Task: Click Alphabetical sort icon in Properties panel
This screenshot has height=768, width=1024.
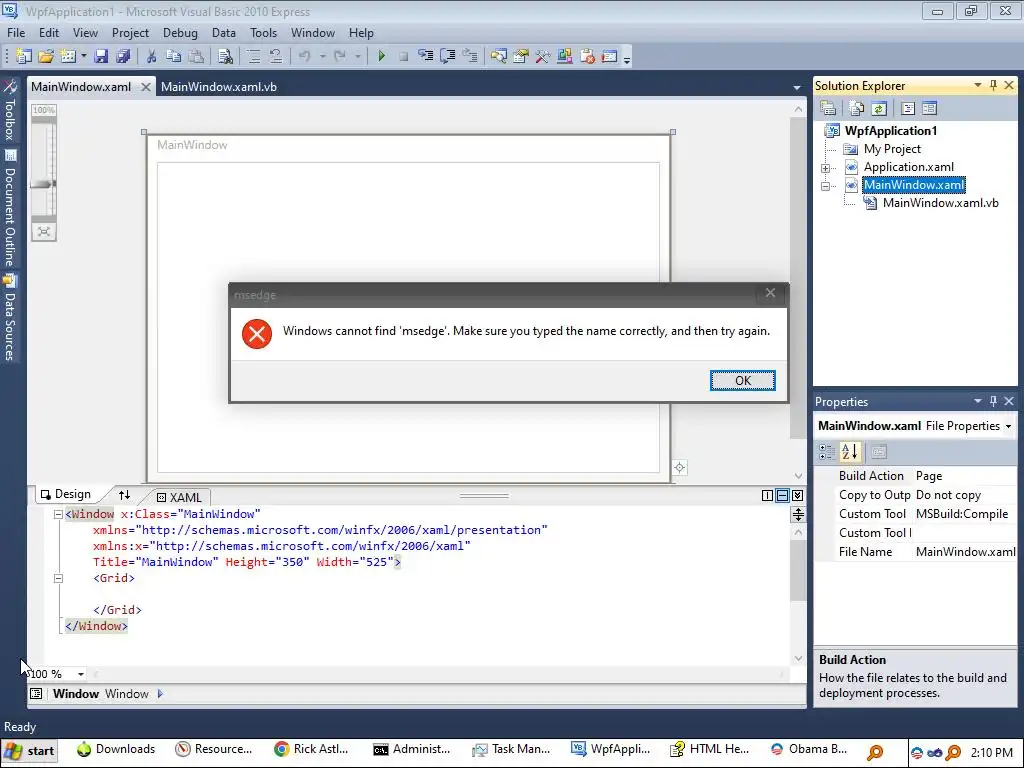Action: (x=850, y=451)
